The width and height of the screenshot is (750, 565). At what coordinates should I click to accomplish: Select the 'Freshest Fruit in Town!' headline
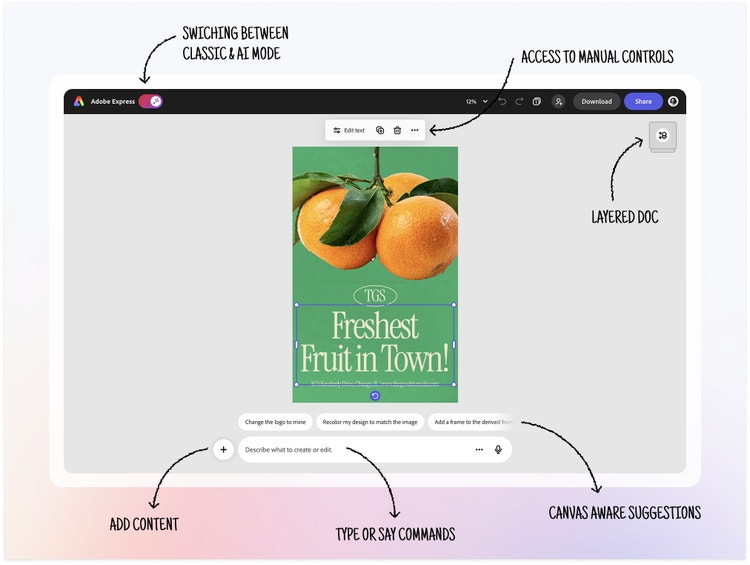click(x=375, y=343)
